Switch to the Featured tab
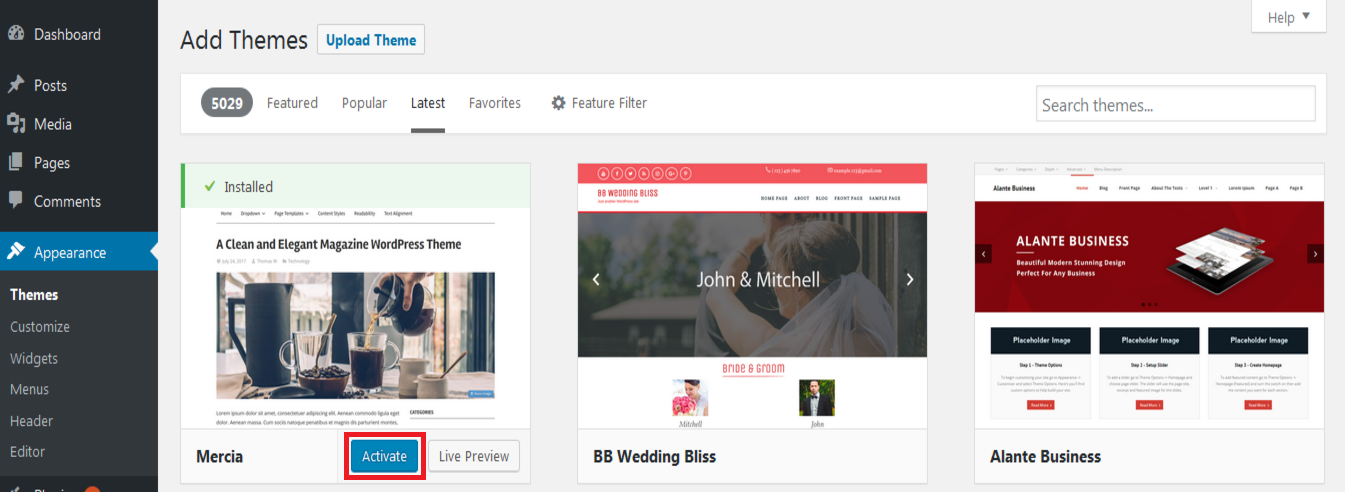Image resolution: width=1345 pixels, height=492 pixels. coord(292,103)
